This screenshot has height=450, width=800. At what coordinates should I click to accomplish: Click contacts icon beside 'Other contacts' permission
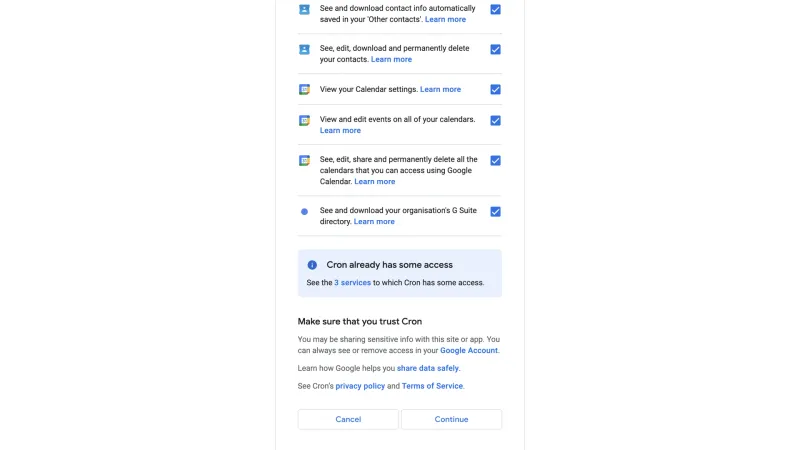click(x=304, y=9)
